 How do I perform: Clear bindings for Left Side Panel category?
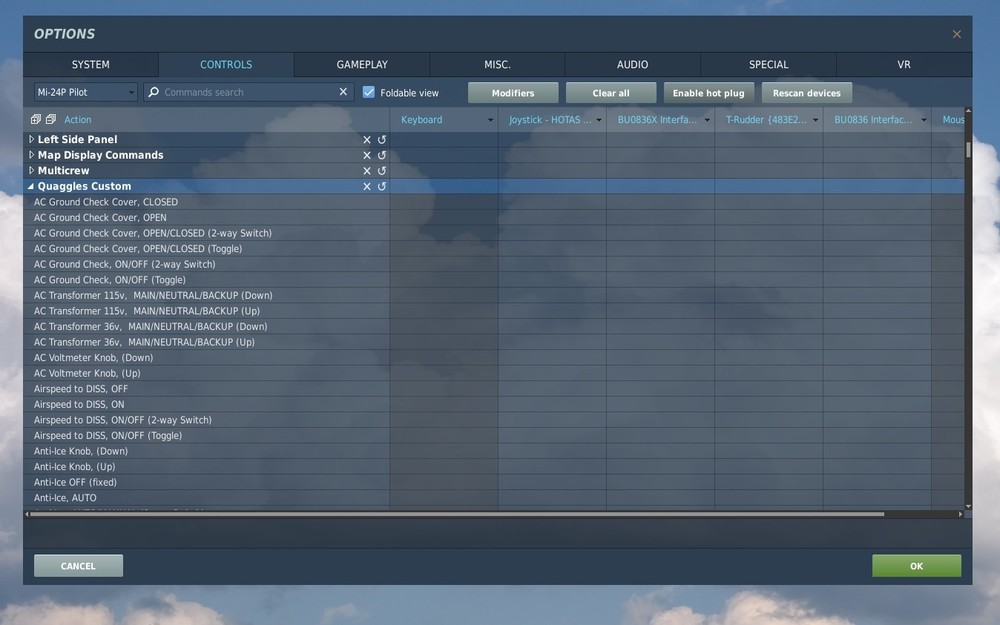coord(367,140)
